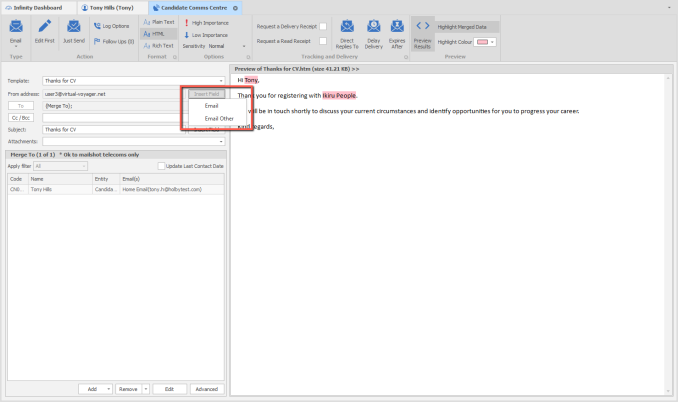
Task: Click the Advanced button
Action: [205, 389]
